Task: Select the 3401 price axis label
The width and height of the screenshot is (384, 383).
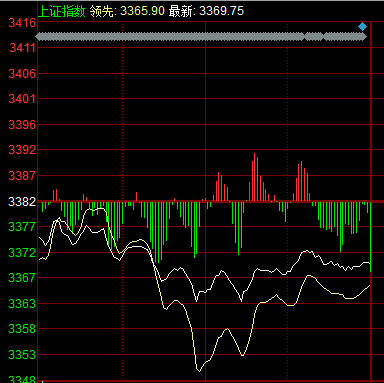Action: tap(22, 99)
